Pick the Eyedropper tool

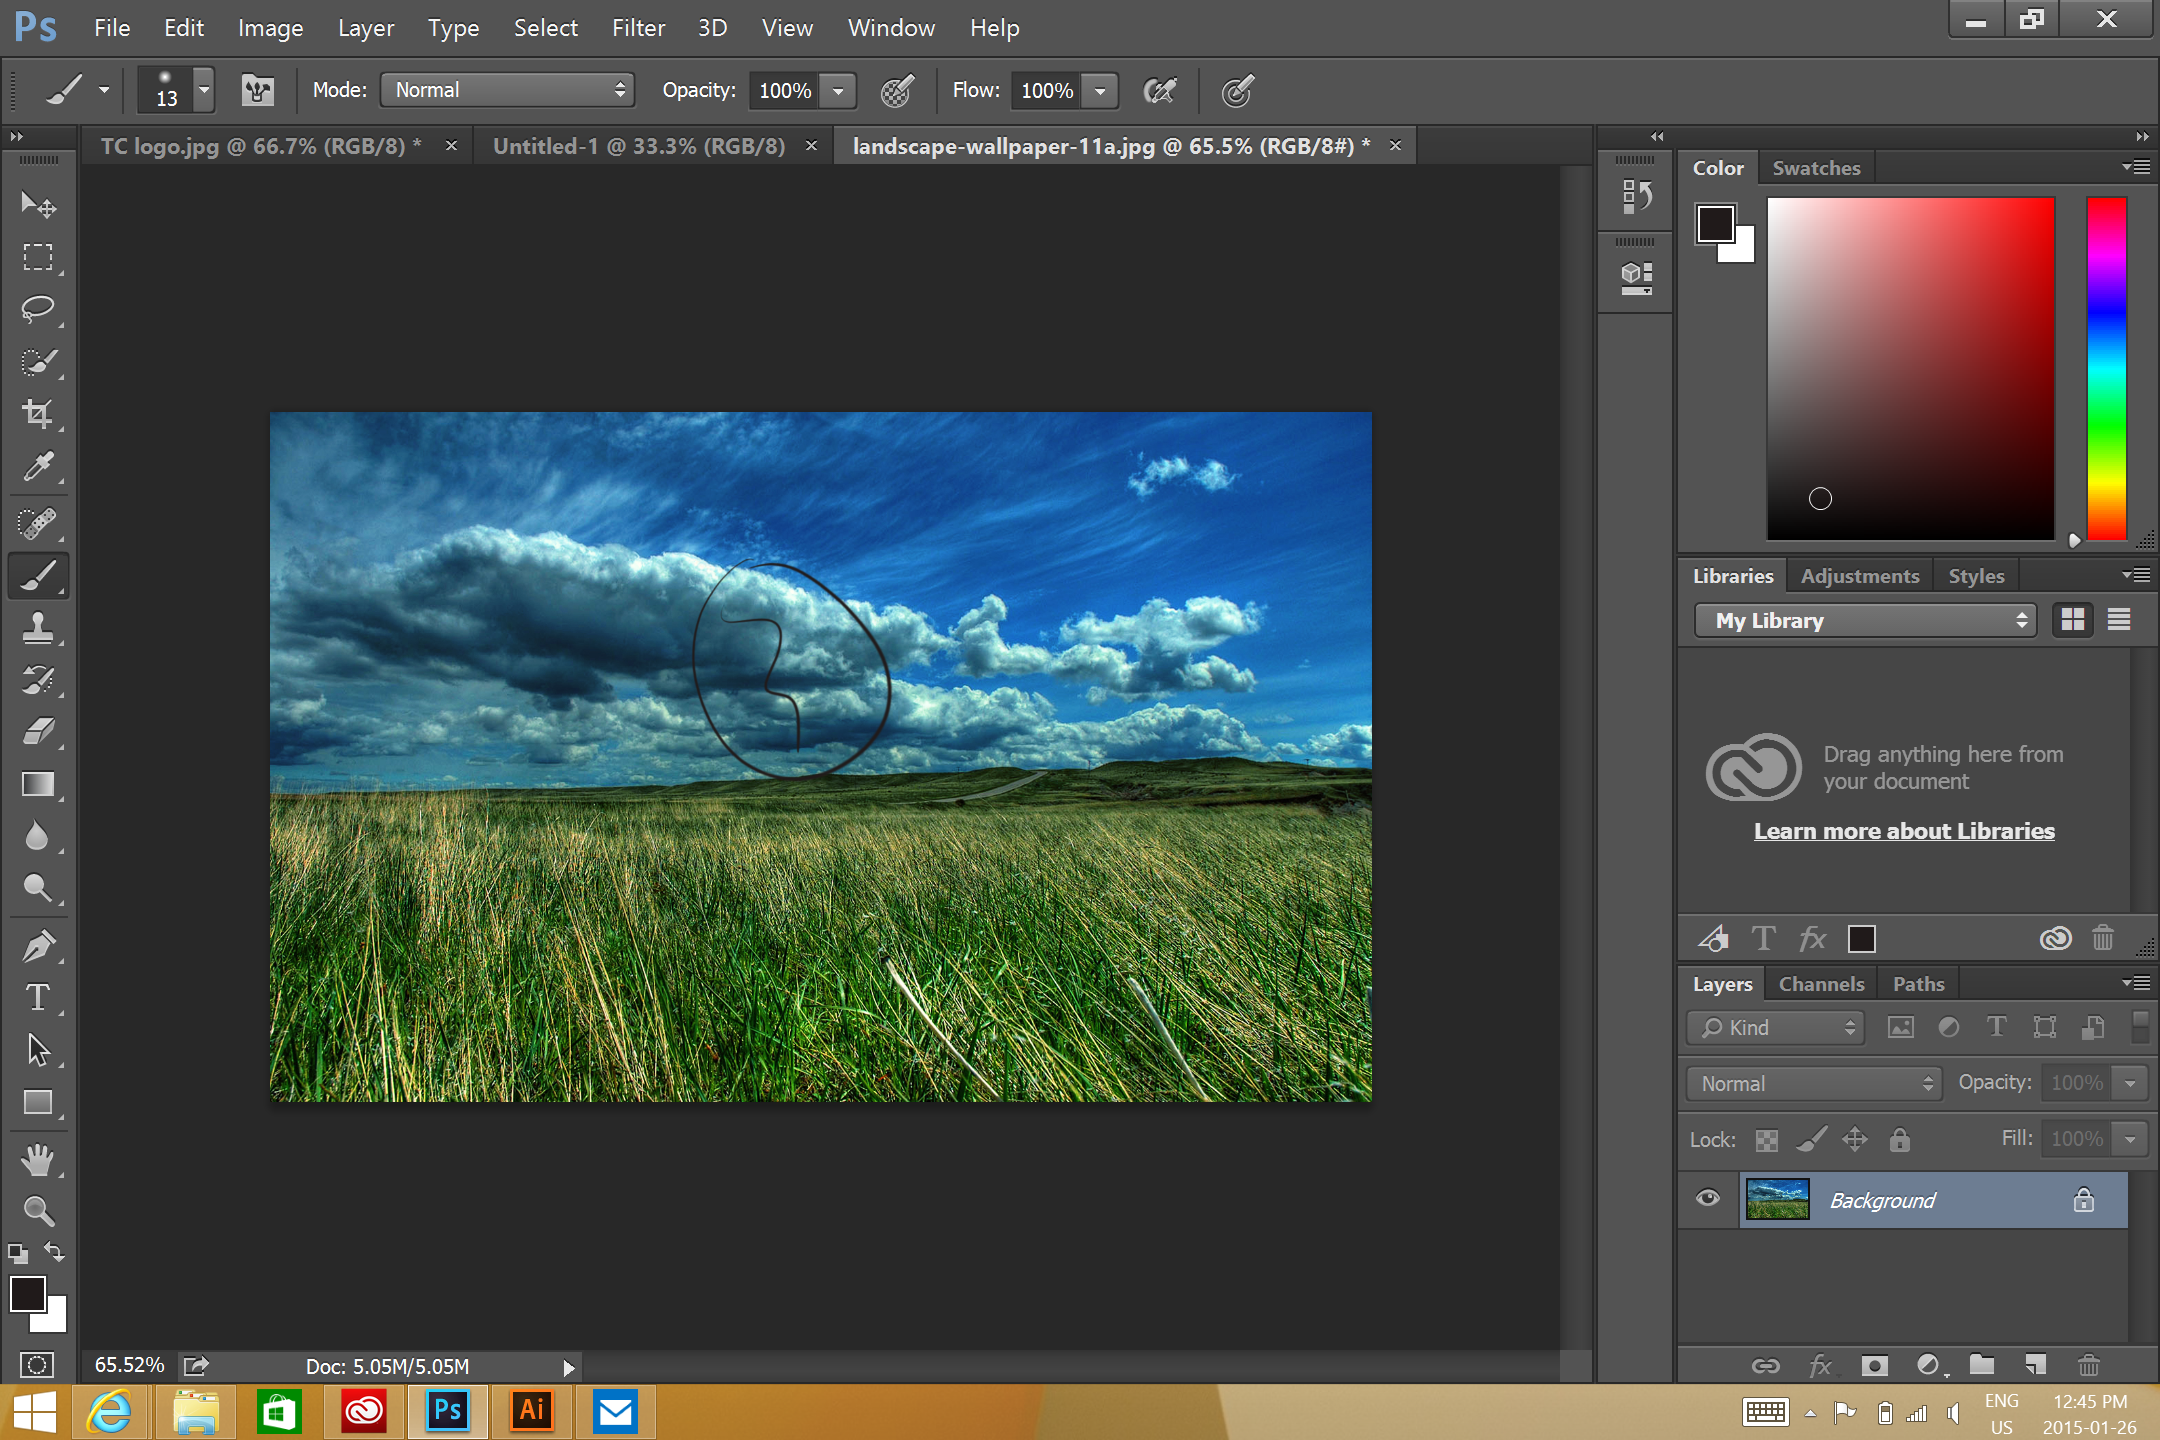(x=38, y=466)
